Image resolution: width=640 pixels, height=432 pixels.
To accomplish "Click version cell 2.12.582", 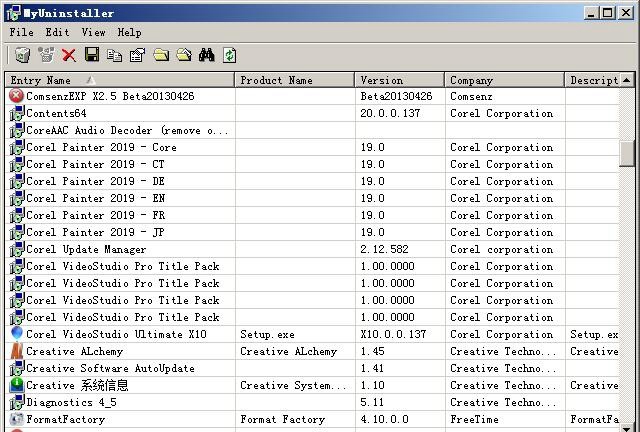I will (384, 249).
